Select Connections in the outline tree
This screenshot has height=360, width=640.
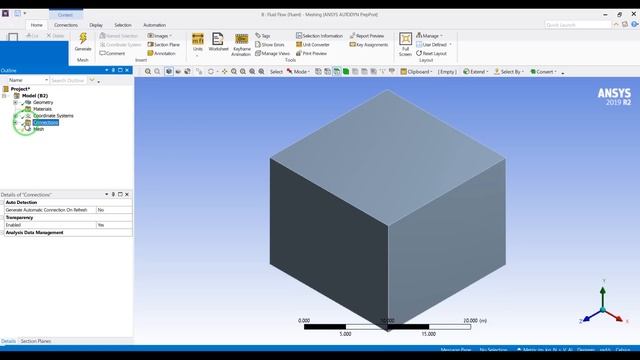(x=46, y=122)
